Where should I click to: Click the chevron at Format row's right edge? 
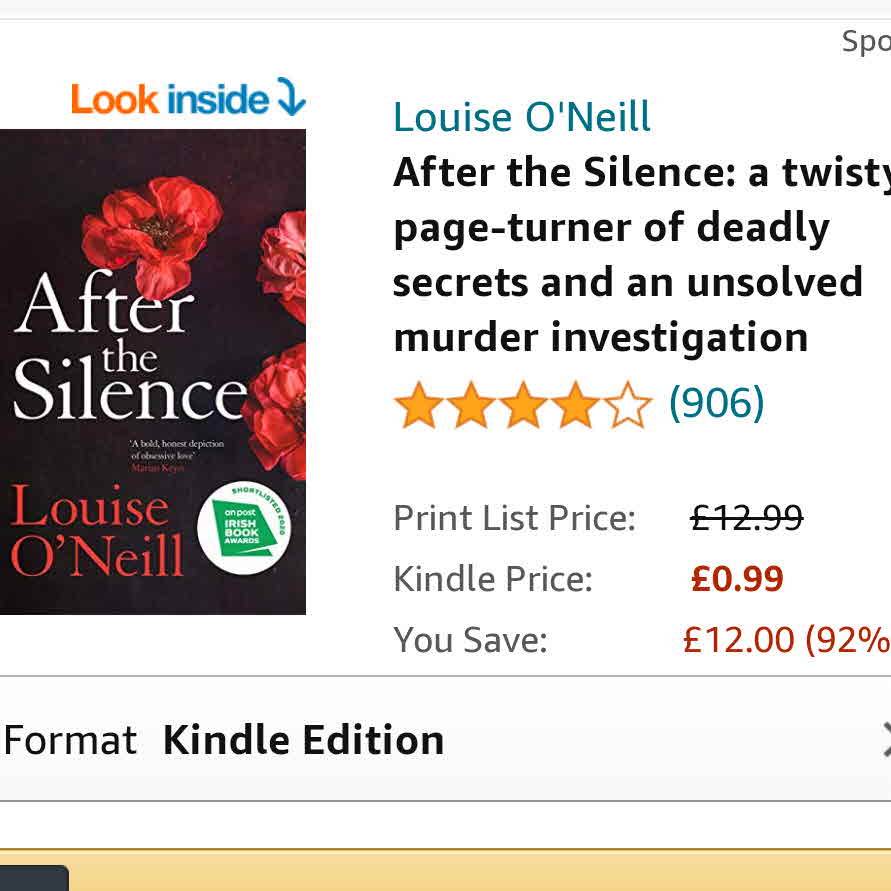pos(886,740)
